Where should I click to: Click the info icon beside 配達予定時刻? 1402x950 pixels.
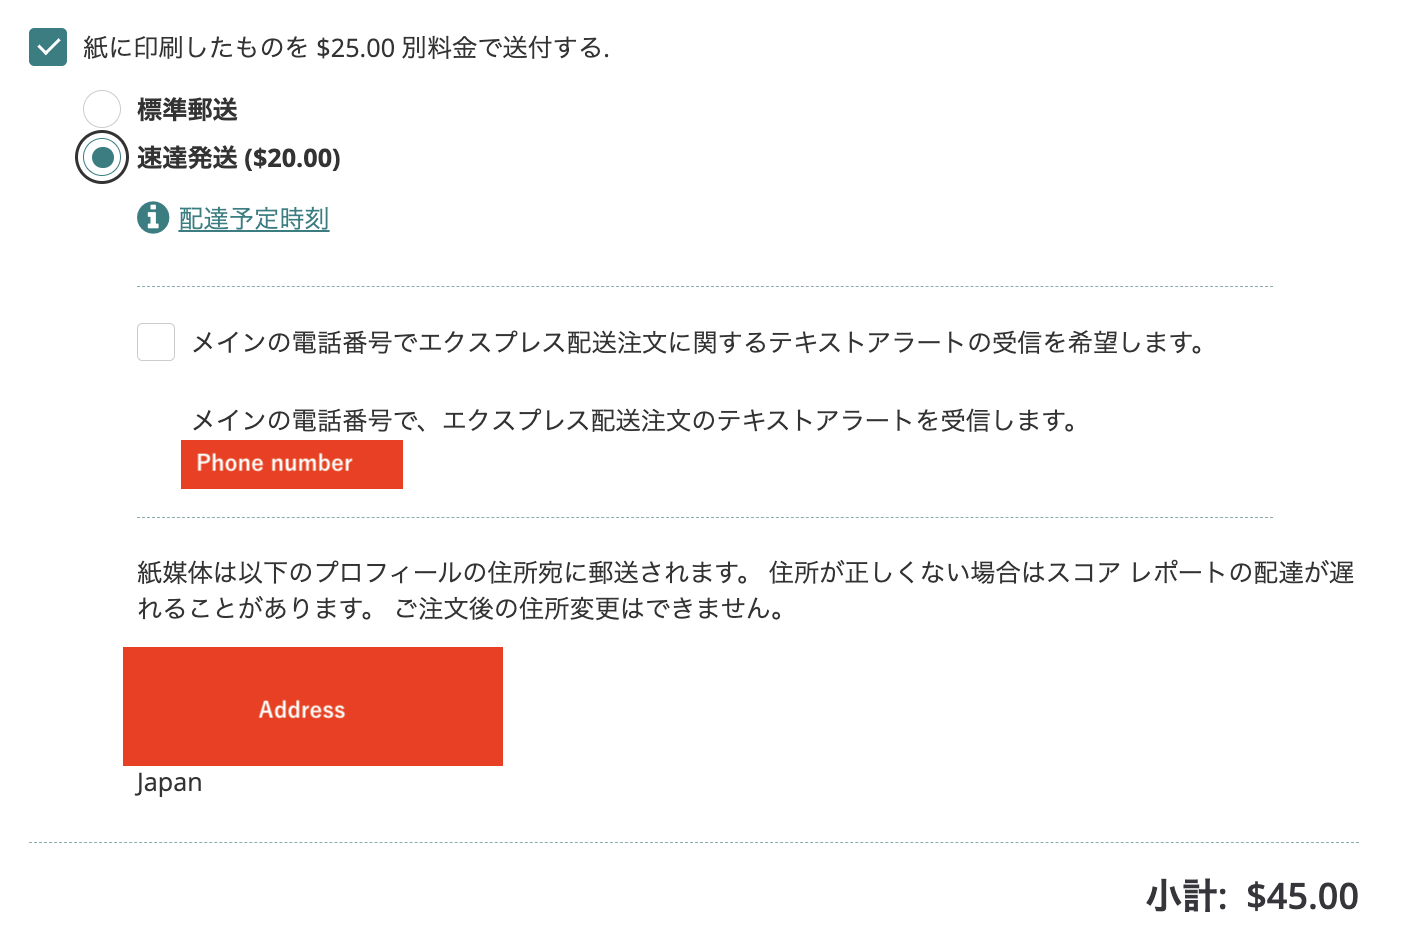coord(153,217)
